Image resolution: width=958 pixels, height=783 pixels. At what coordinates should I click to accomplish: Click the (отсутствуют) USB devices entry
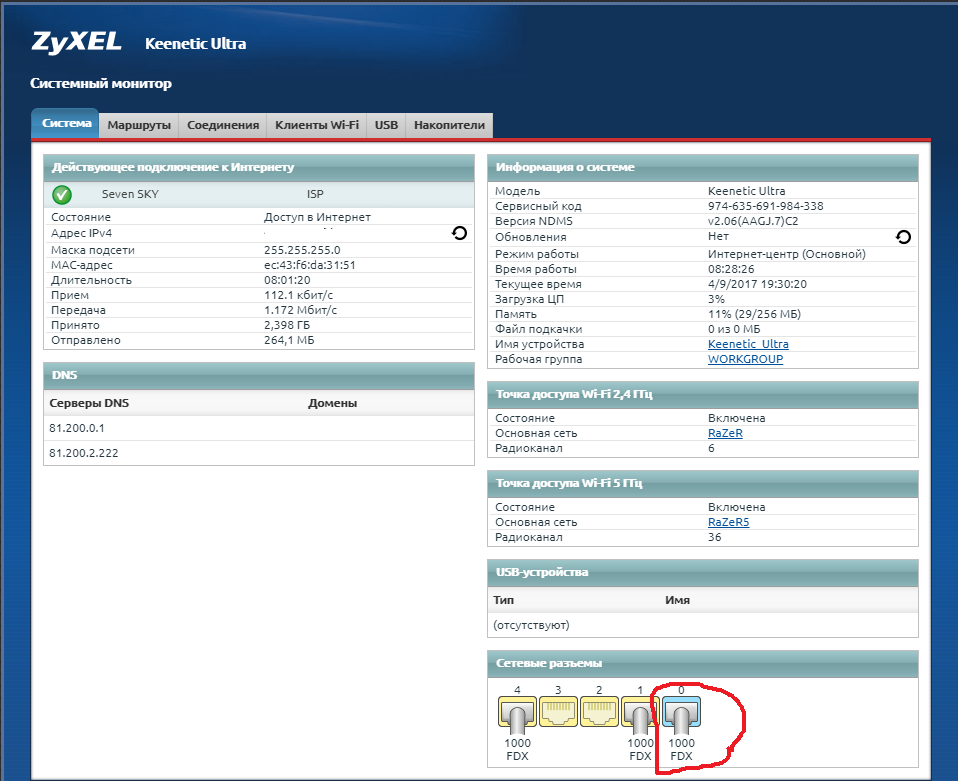click(531, 625)
